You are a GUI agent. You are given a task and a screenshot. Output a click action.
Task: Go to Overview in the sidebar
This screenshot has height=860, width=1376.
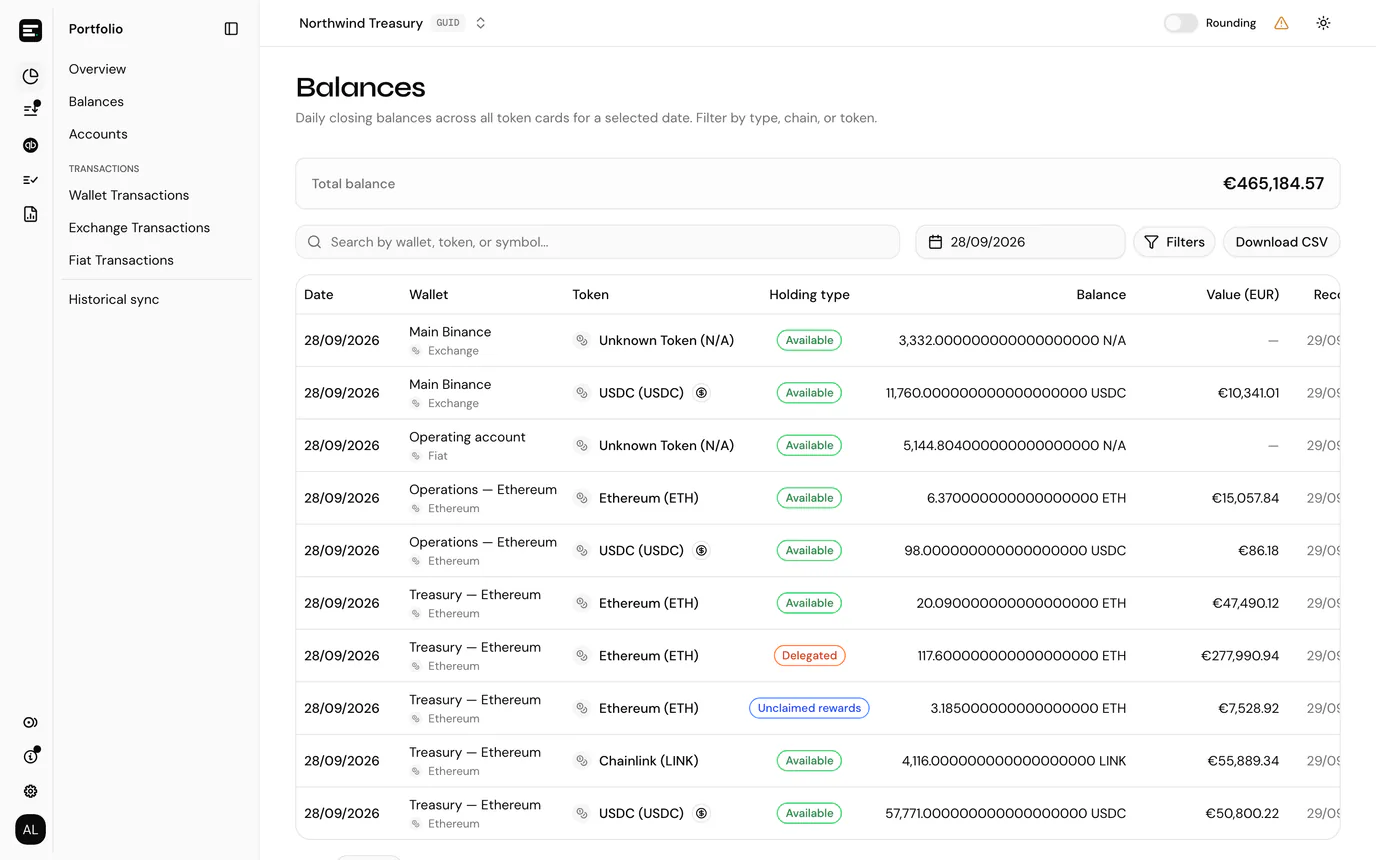pos(97,69)
